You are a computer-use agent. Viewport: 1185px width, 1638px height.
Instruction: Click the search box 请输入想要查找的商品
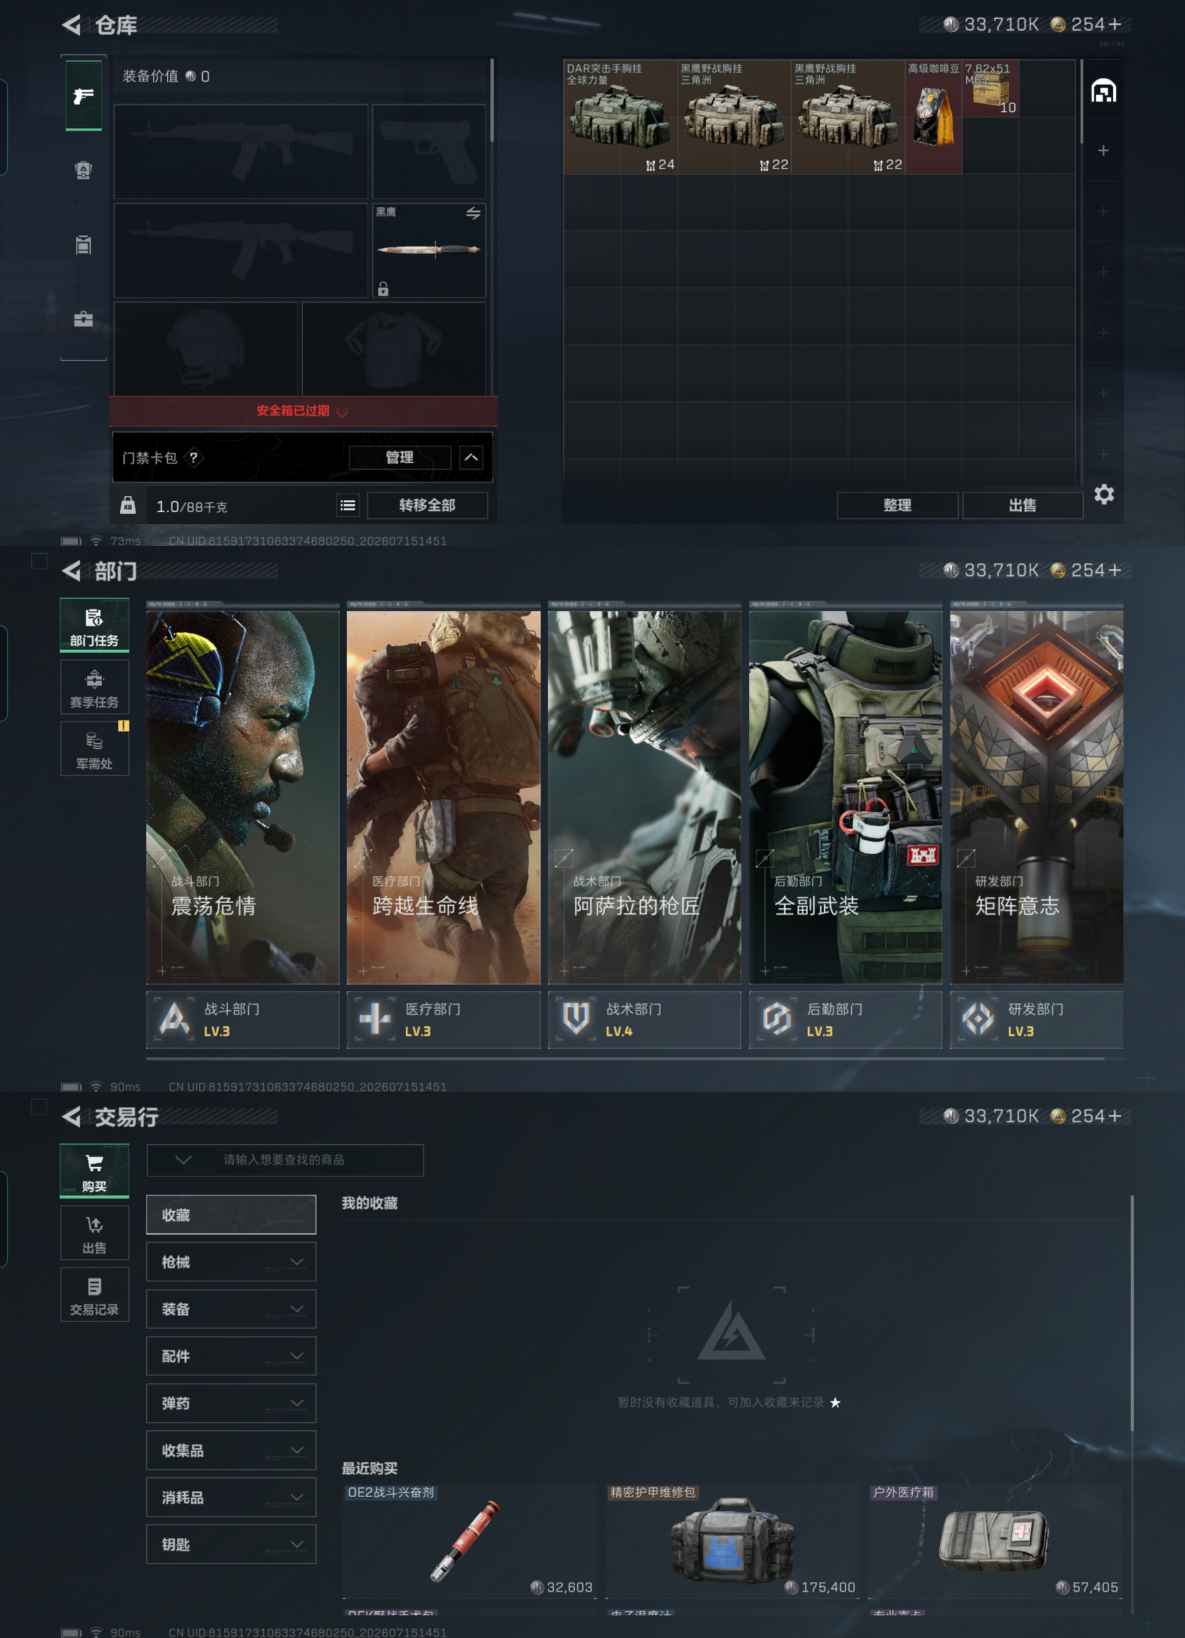pyautogui.click(x=285, y=1160)
